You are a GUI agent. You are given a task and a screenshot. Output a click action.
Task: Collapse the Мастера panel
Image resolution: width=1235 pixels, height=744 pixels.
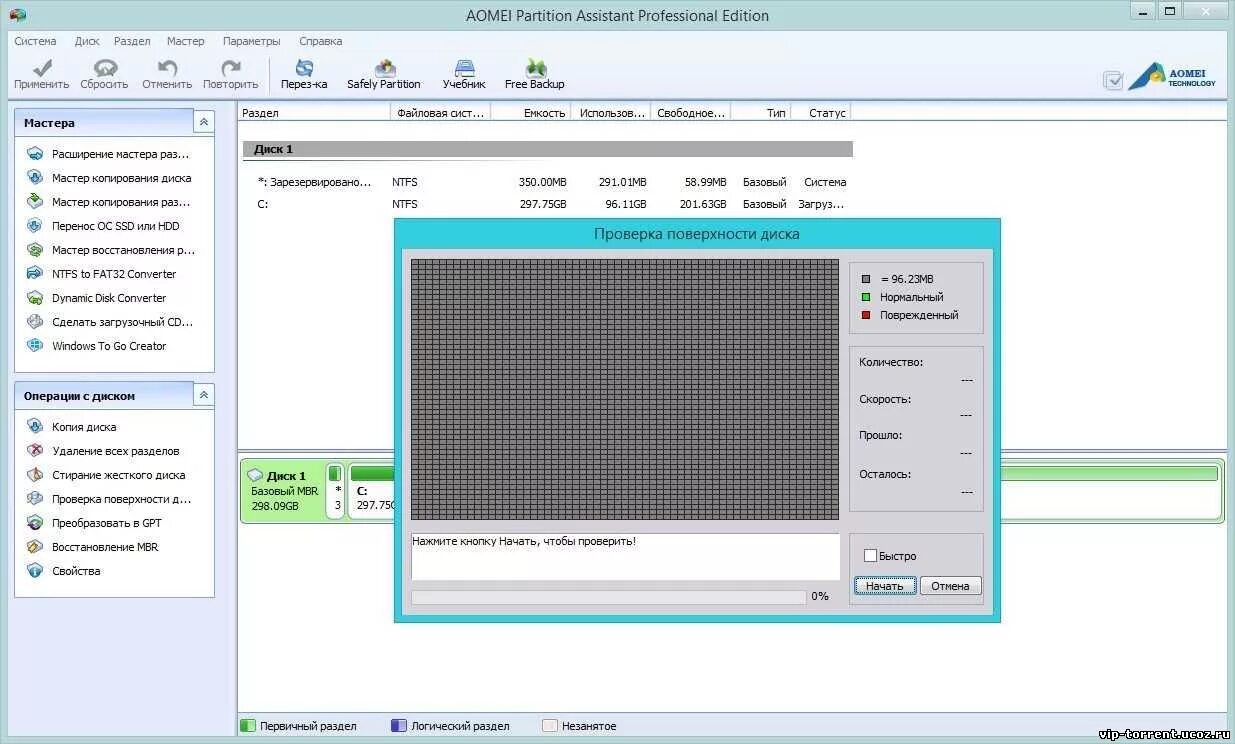(204, 122)
